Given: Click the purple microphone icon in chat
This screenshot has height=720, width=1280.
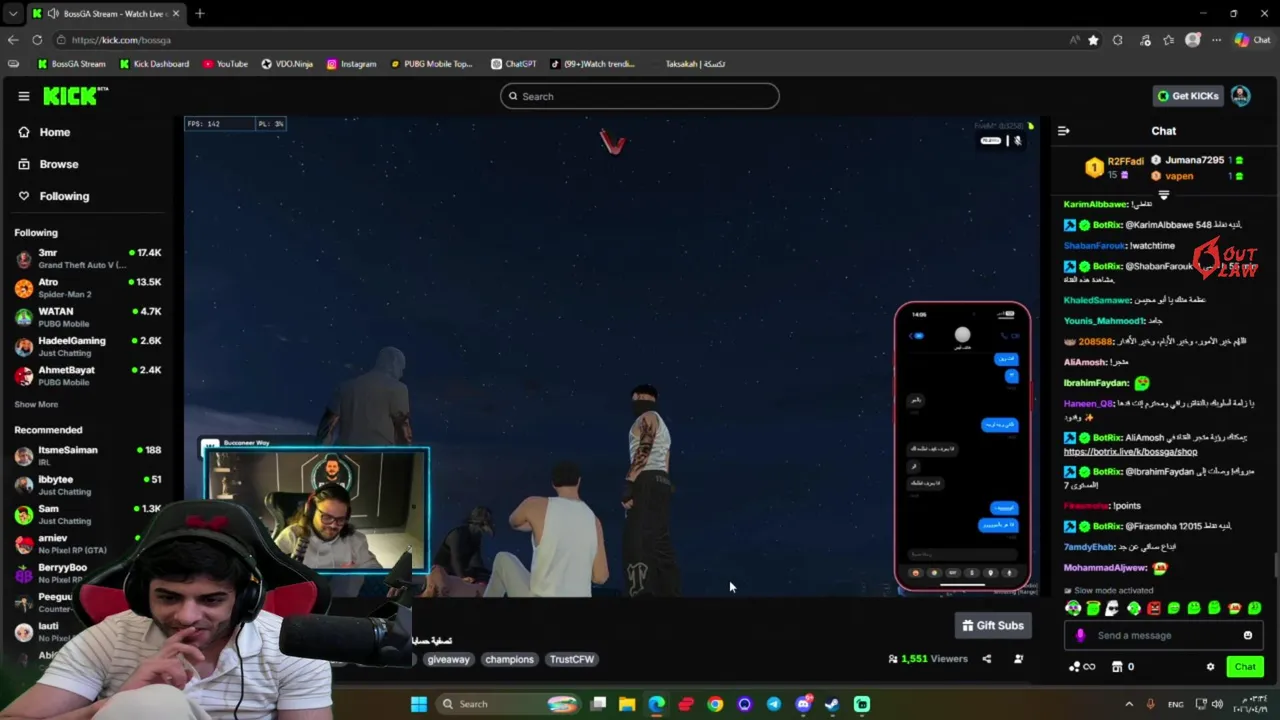Looking at the screenshot, I should [x=1080, y=635].
